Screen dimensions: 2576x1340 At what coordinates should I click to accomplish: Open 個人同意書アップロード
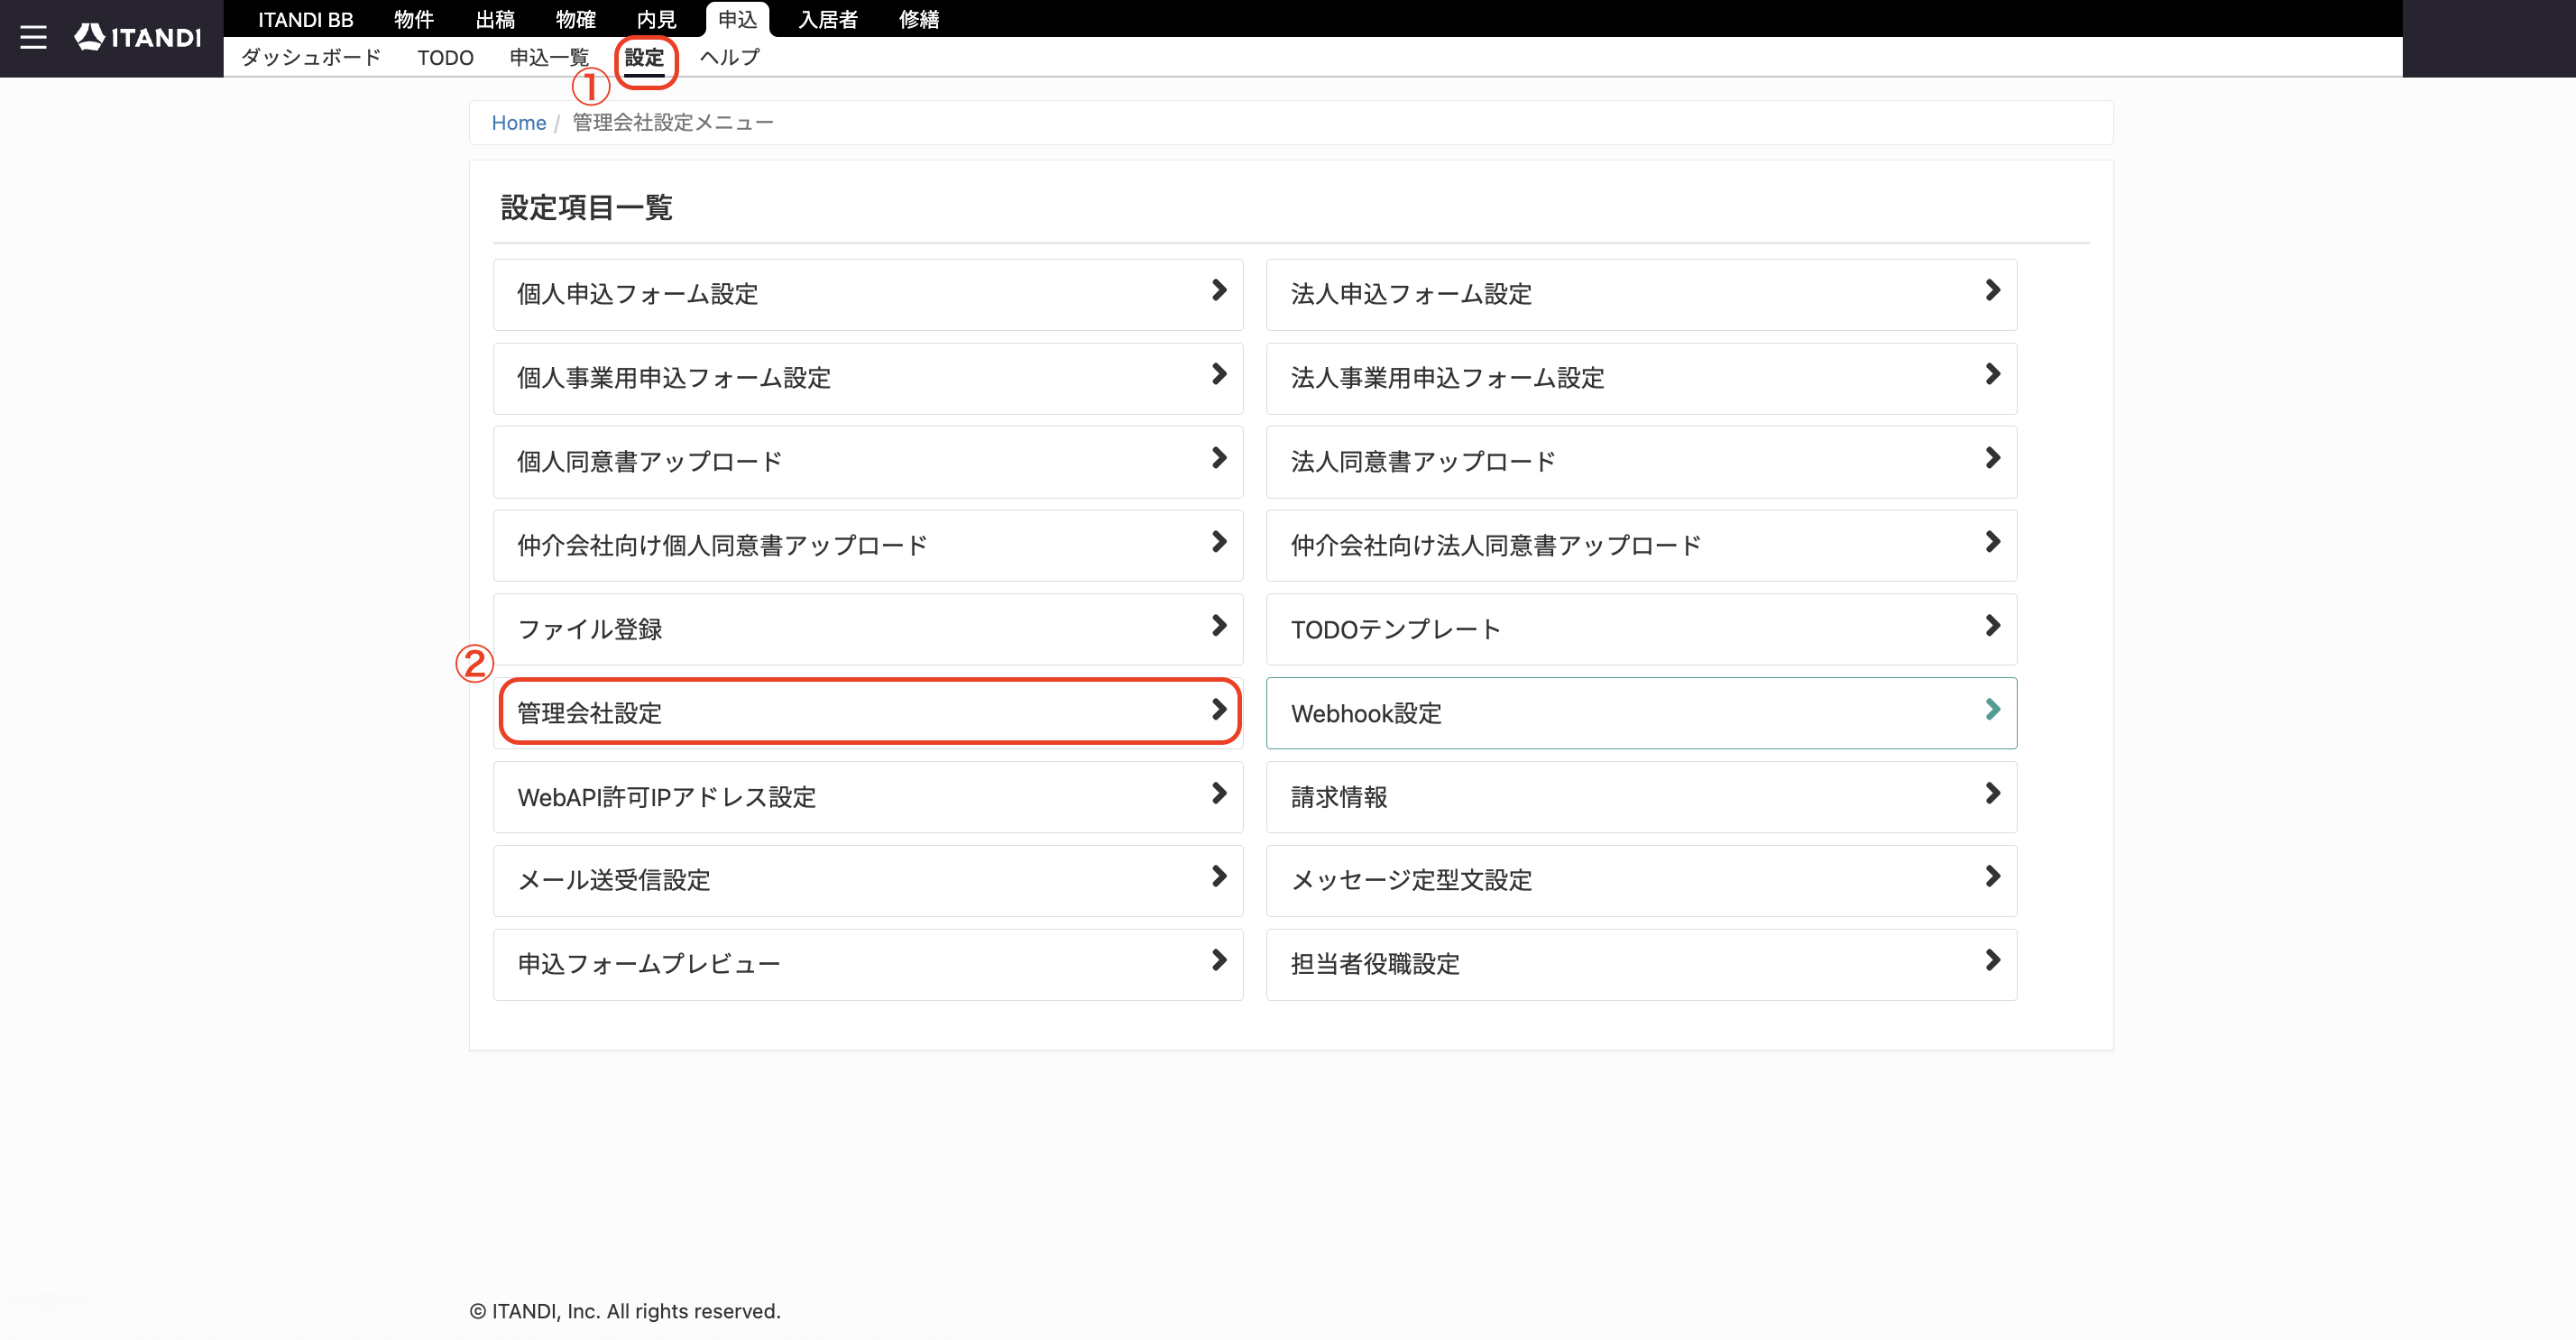[868, 462]
